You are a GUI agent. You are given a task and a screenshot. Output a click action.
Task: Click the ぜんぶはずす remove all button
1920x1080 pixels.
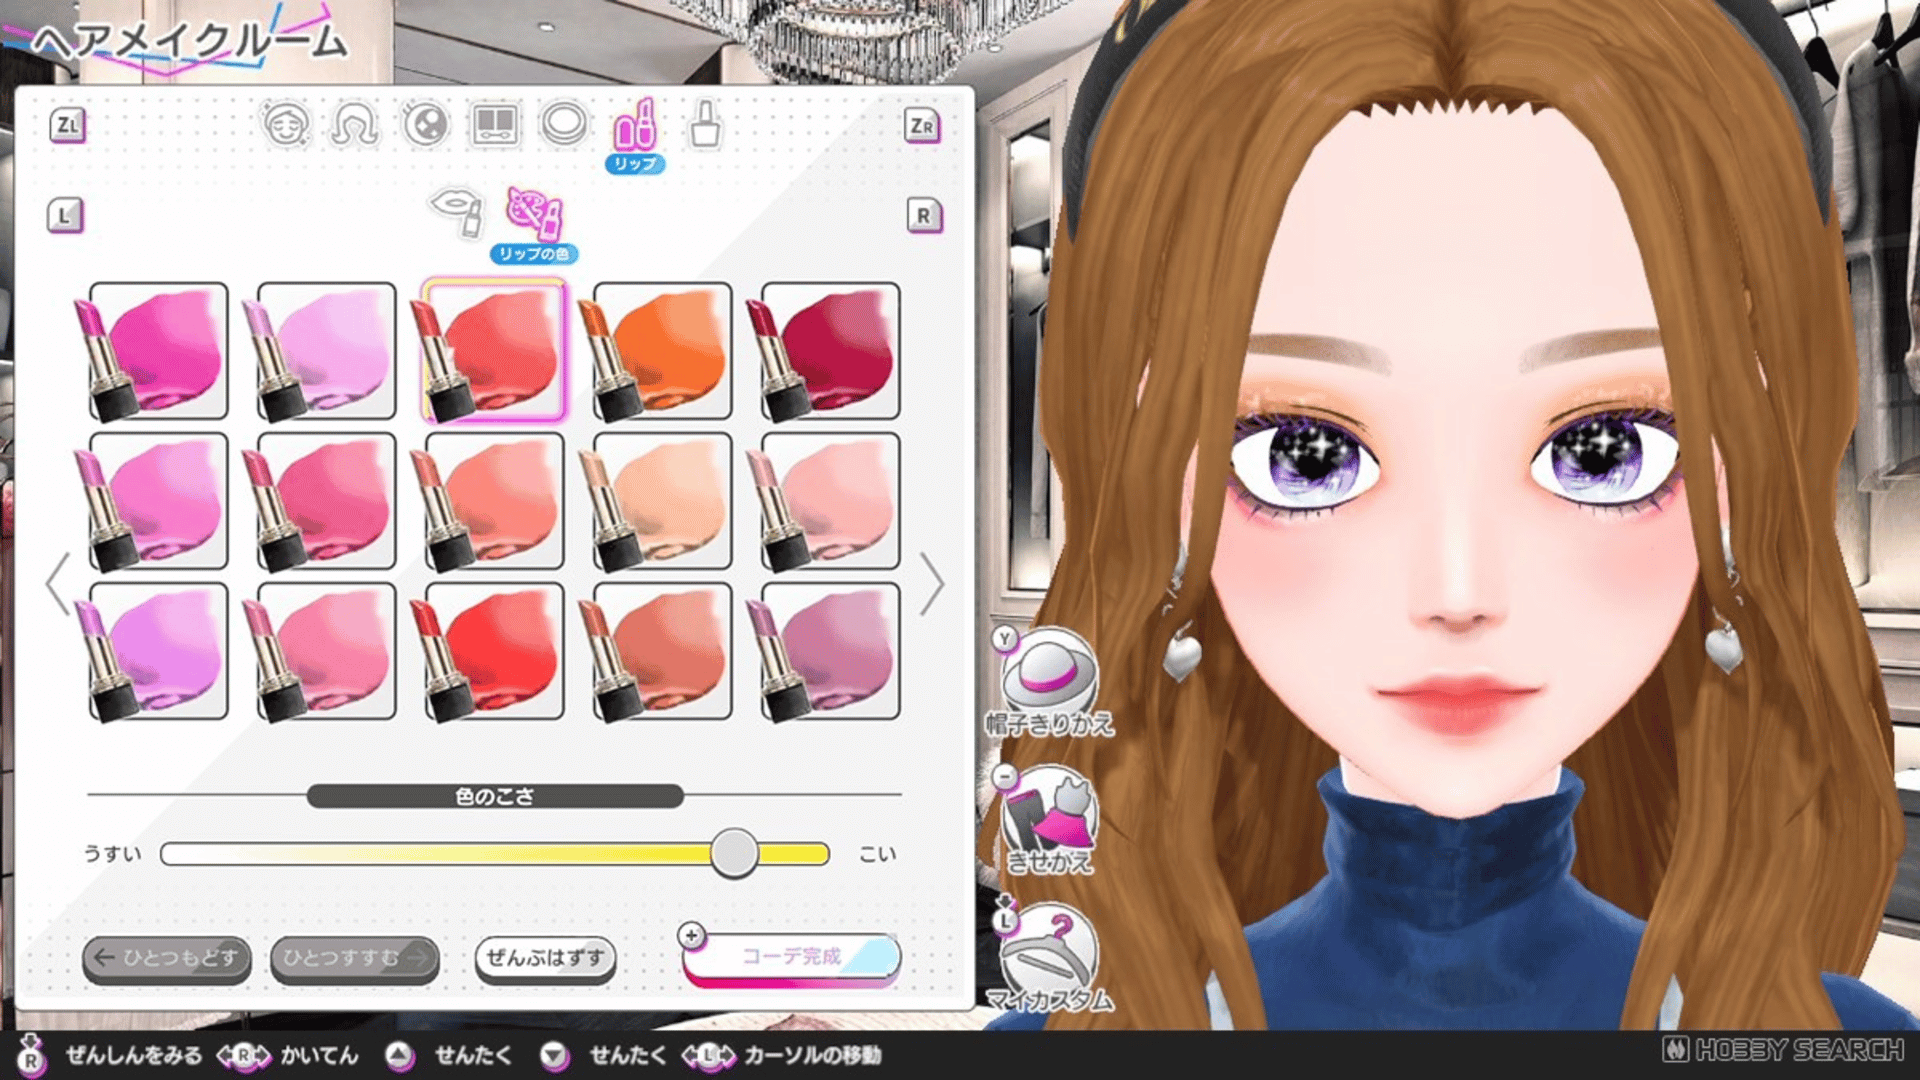pyautogui.click(x=545, y=958)
